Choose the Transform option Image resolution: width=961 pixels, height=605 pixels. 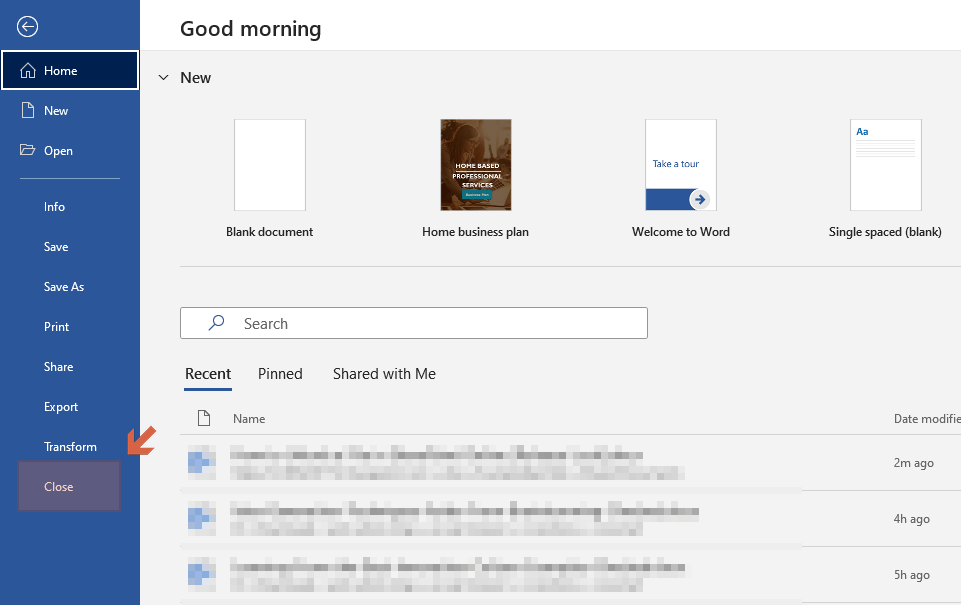[71, 446]
